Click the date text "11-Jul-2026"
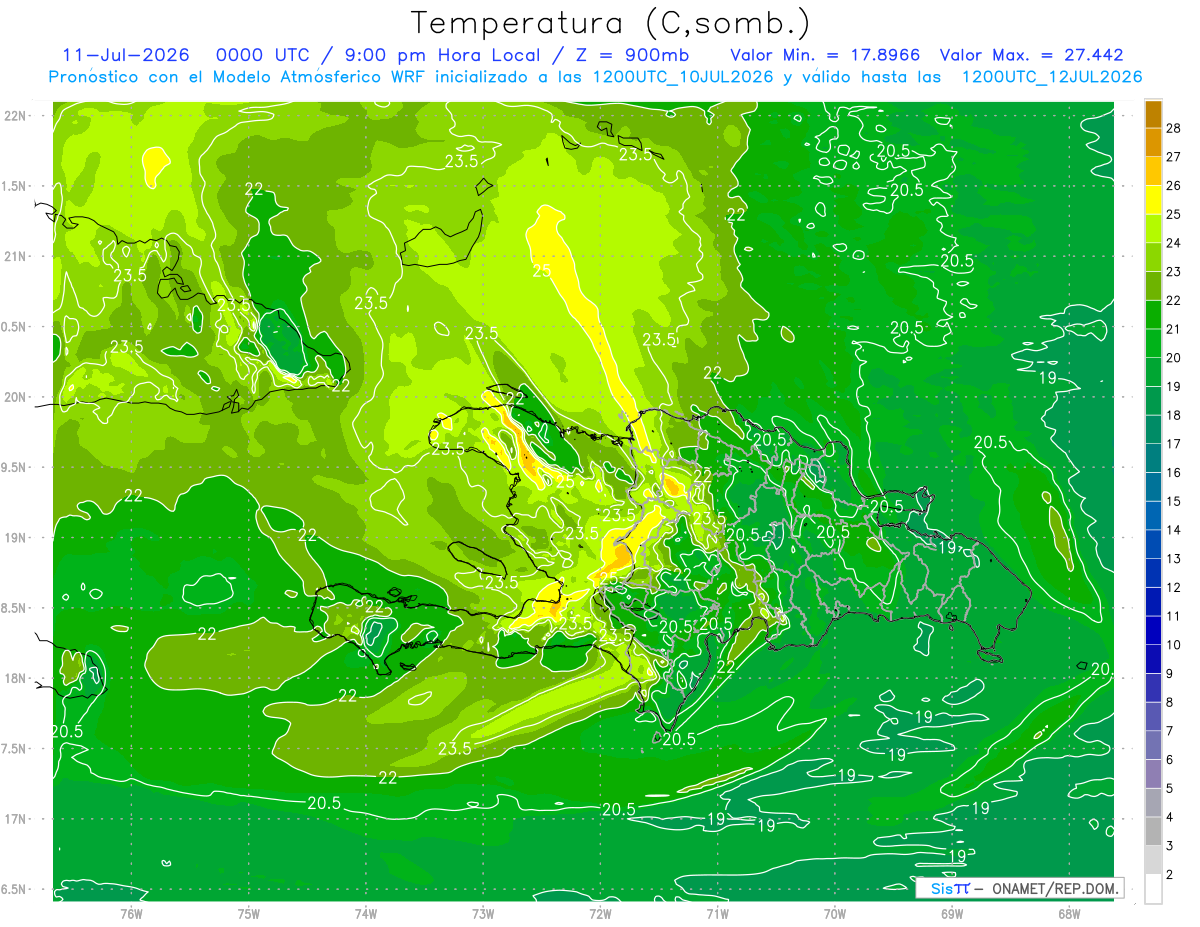The height and width of the screenshot is (927, 1200). click(125, 55)
